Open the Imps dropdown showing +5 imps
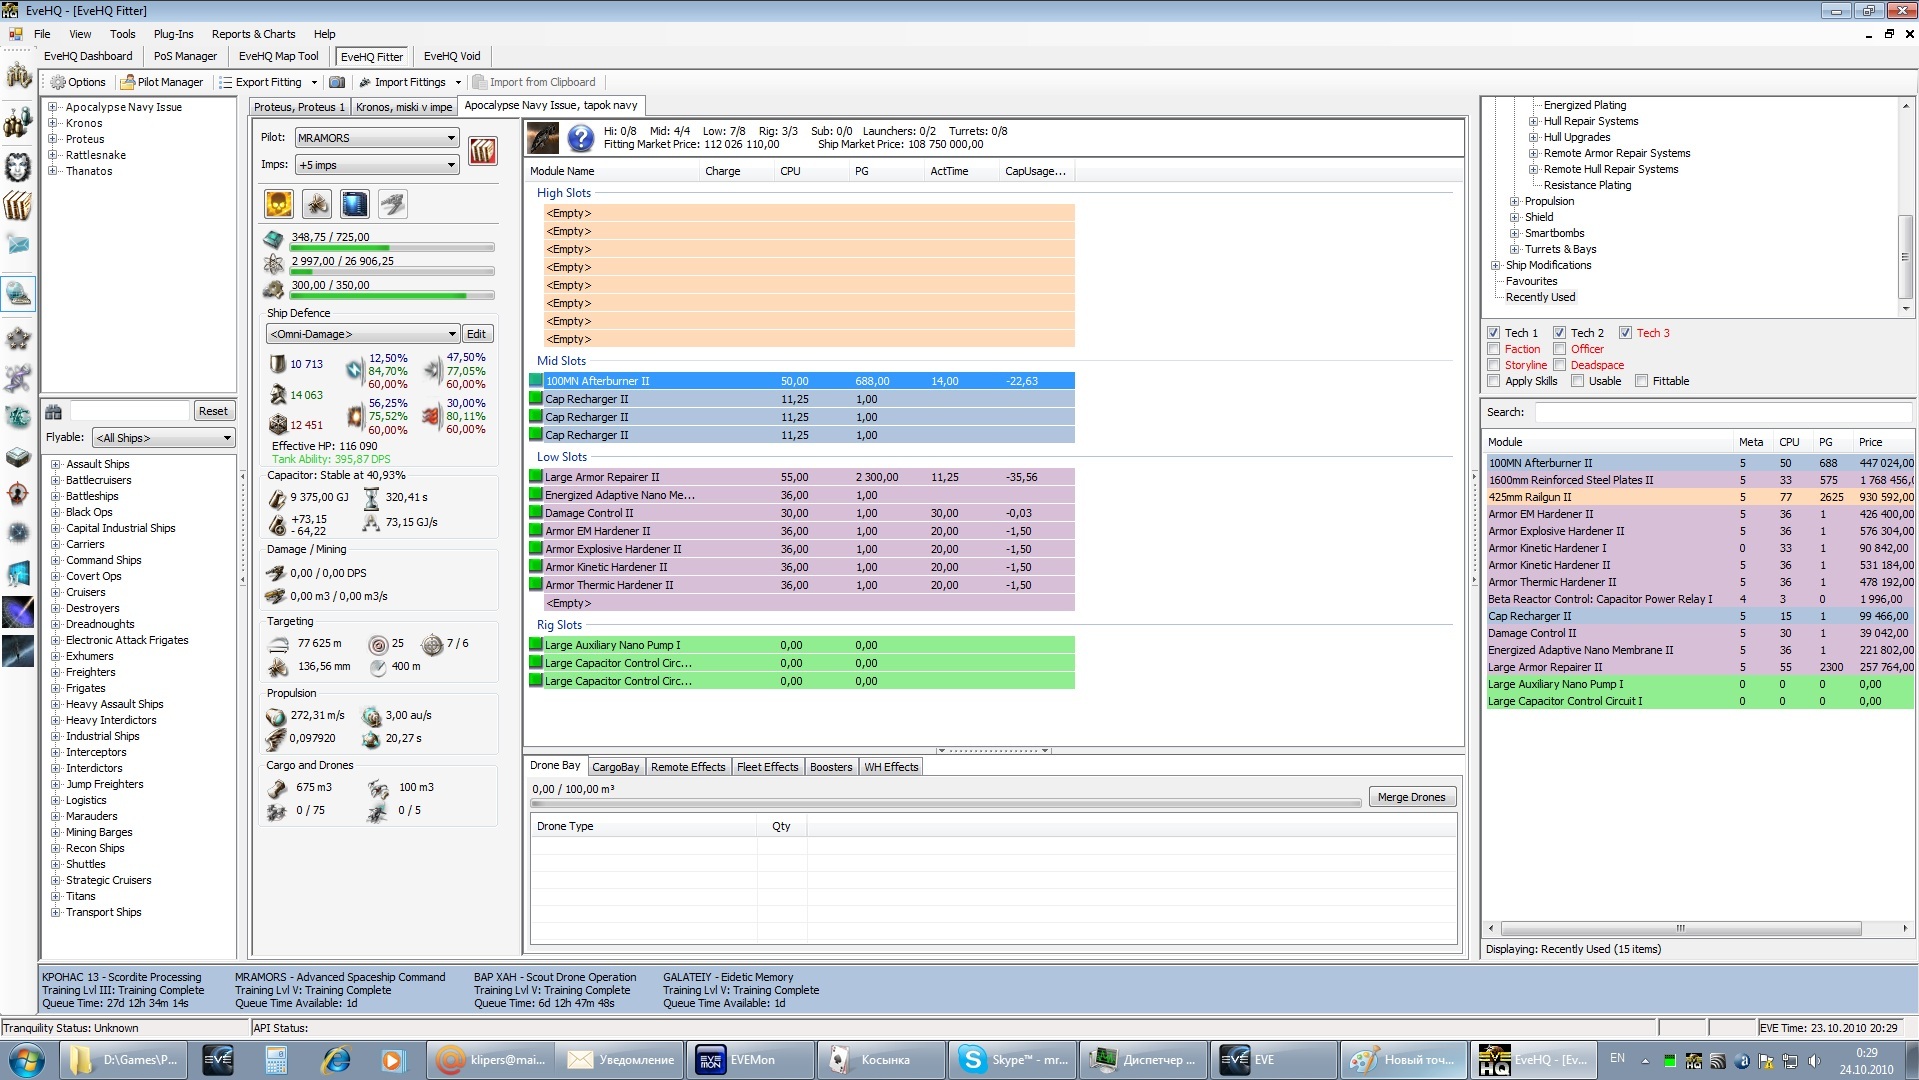Viewport: 1919px width, 1080px height. click(x=376, y=165)
